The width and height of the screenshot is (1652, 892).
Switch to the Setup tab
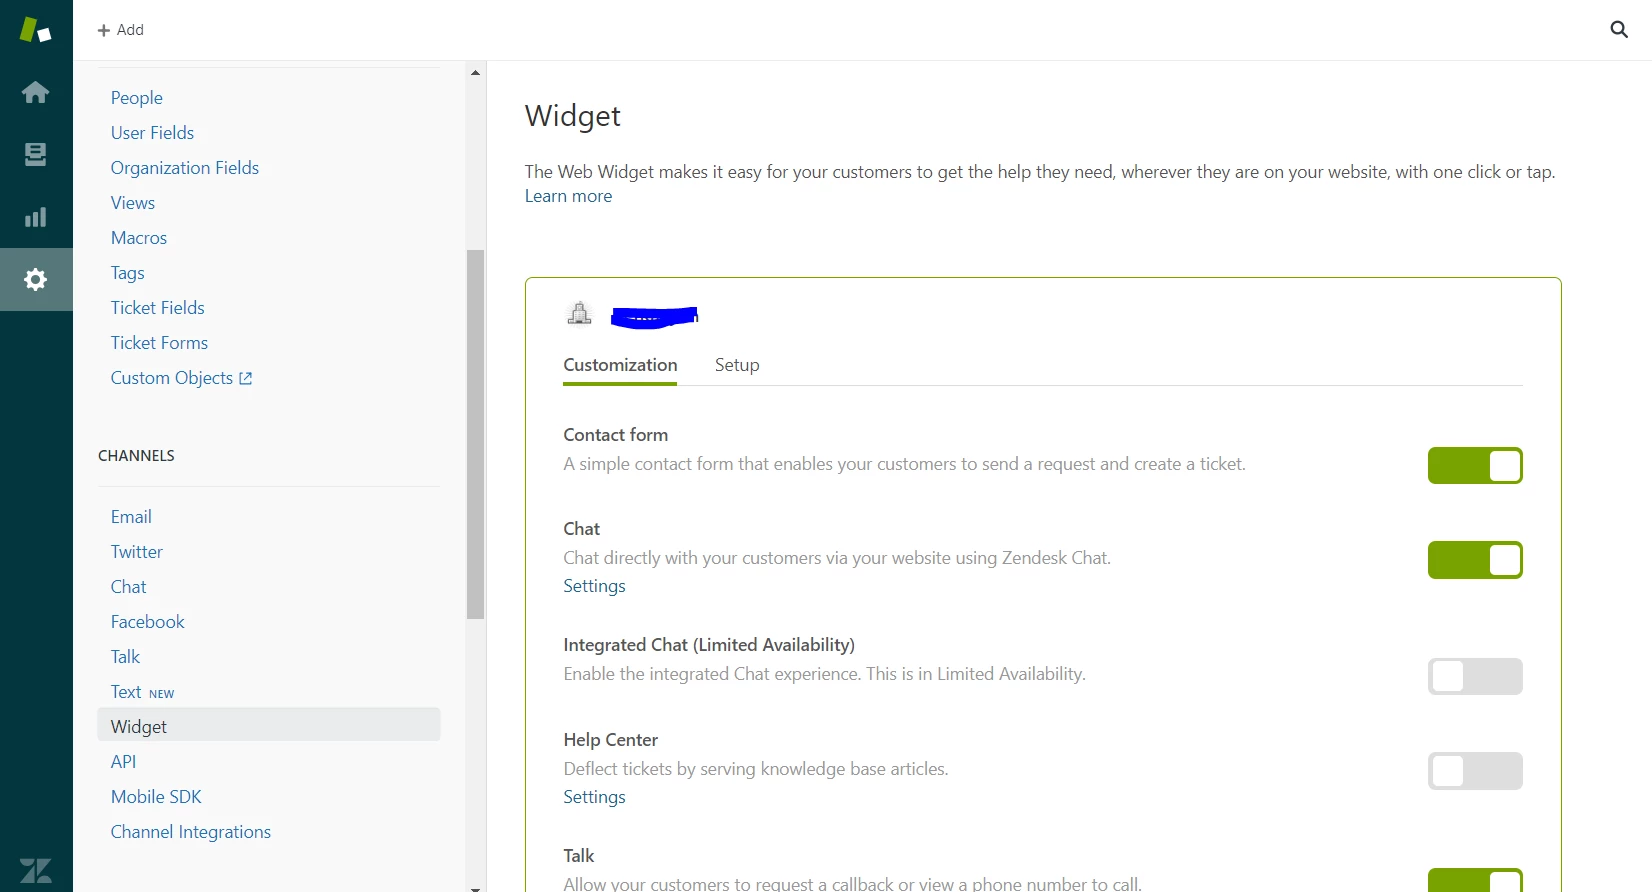(737, 365)
